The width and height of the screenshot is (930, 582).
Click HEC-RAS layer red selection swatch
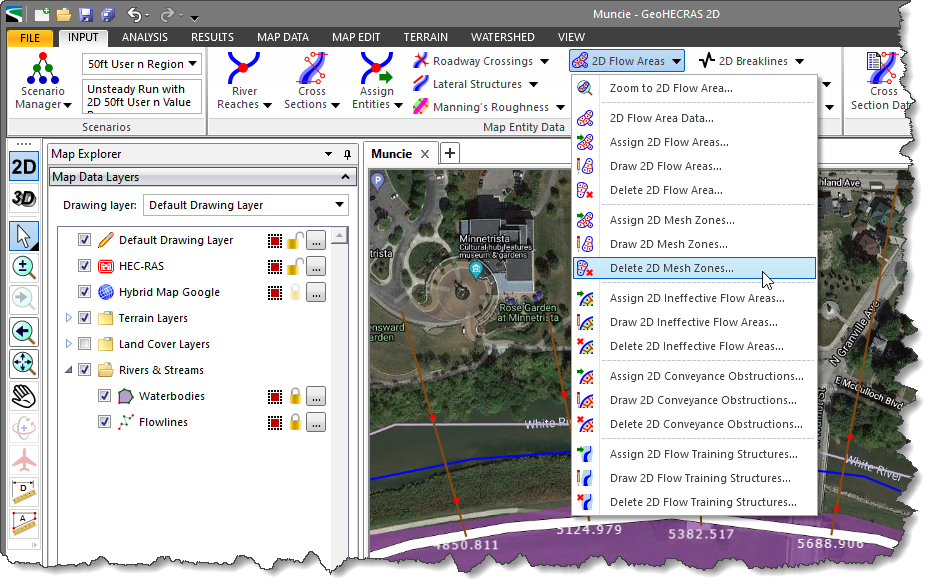pyautogui.click(x=275, y=266)
